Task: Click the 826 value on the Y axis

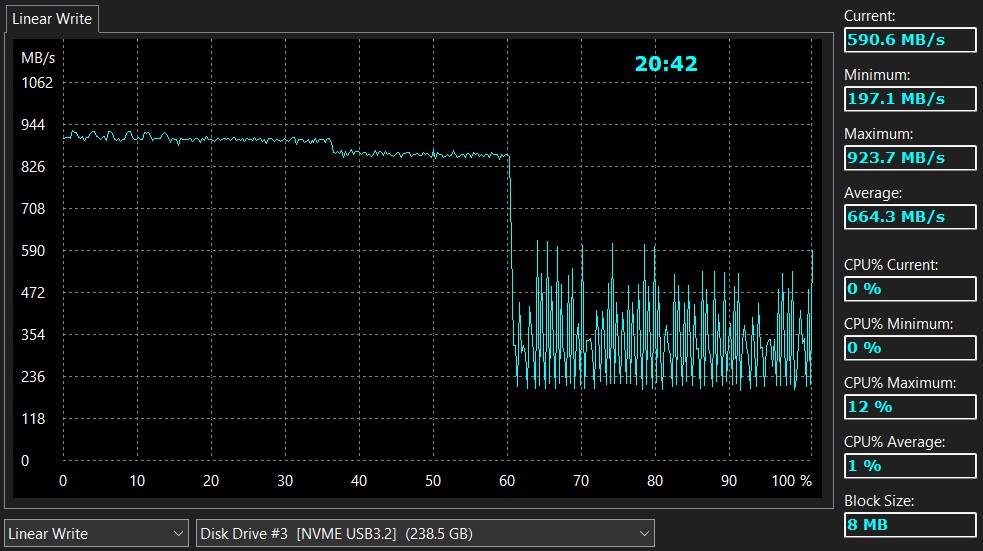Action: coord(33,167)
